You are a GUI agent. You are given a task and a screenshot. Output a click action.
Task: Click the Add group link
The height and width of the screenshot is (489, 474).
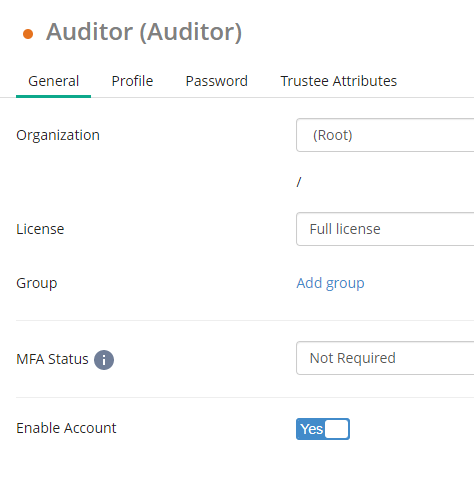pyautogui.click(x=330, y=283)
